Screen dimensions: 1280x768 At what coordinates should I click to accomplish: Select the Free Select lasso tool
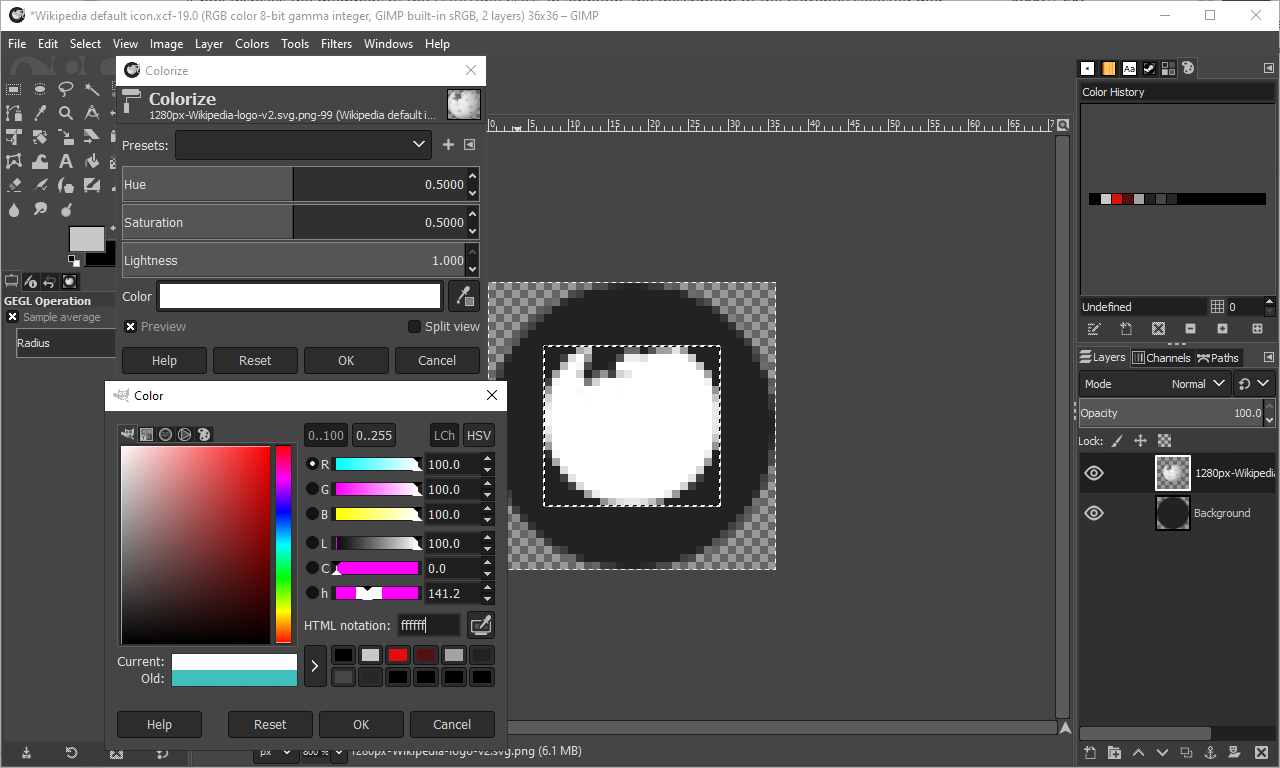[66, 90]
